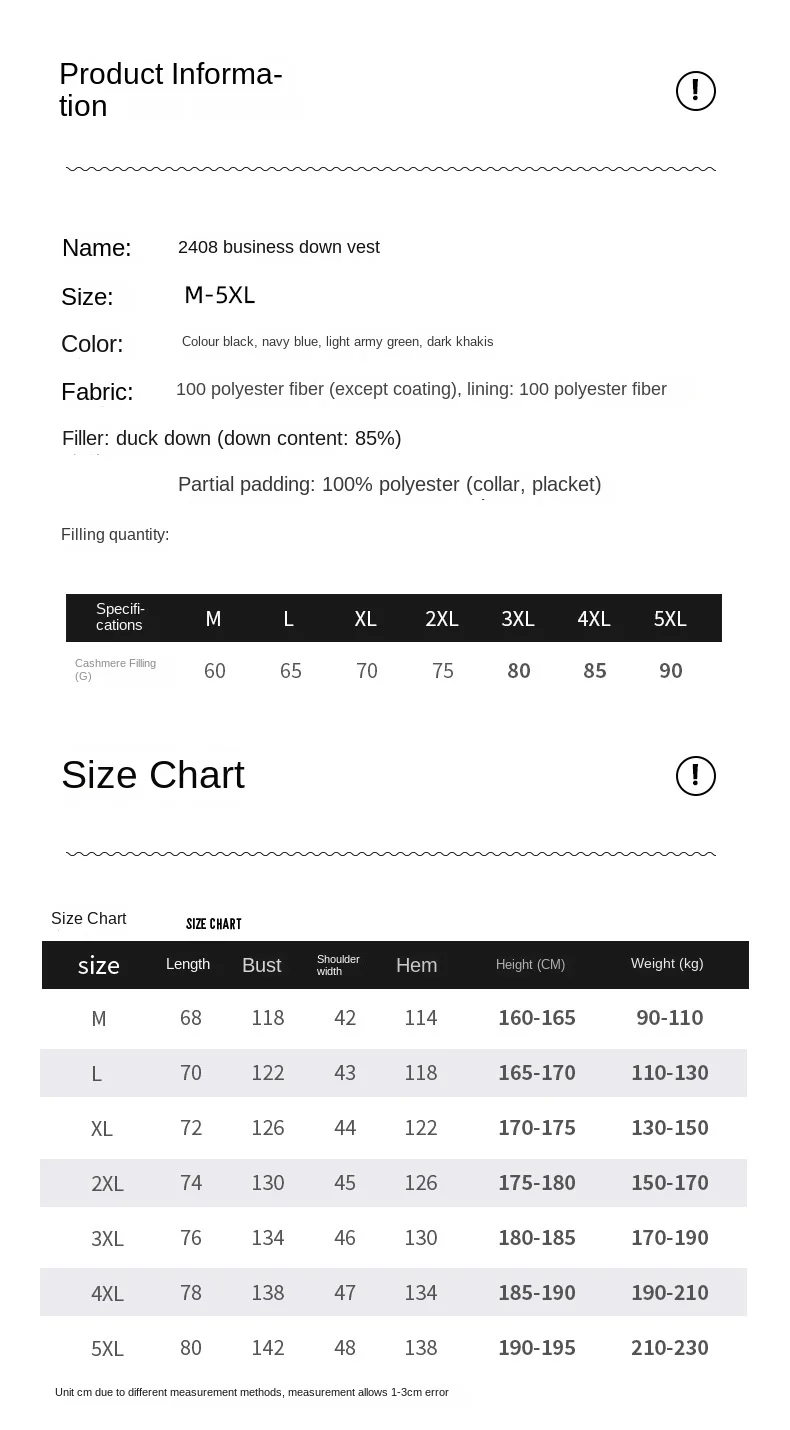Select the Weight (kg) column header

coord(667,964)
